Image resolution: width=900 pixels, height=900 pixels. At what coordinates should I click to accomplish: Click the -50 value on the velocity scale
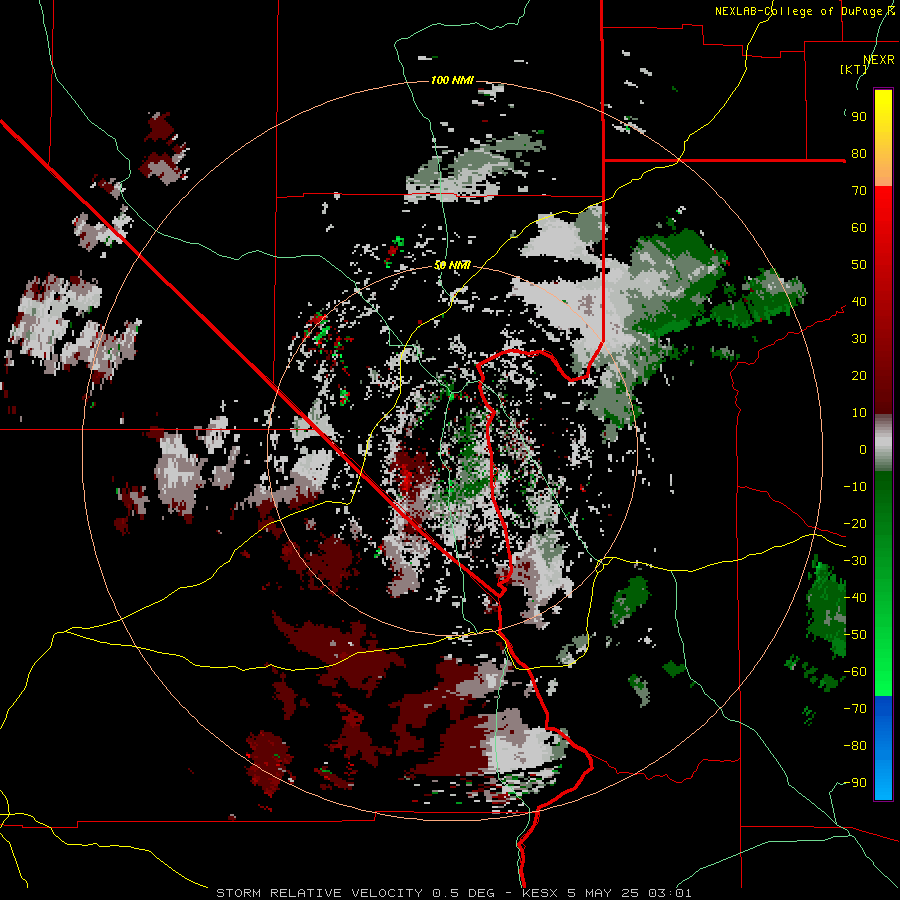(x=855, y=635)
